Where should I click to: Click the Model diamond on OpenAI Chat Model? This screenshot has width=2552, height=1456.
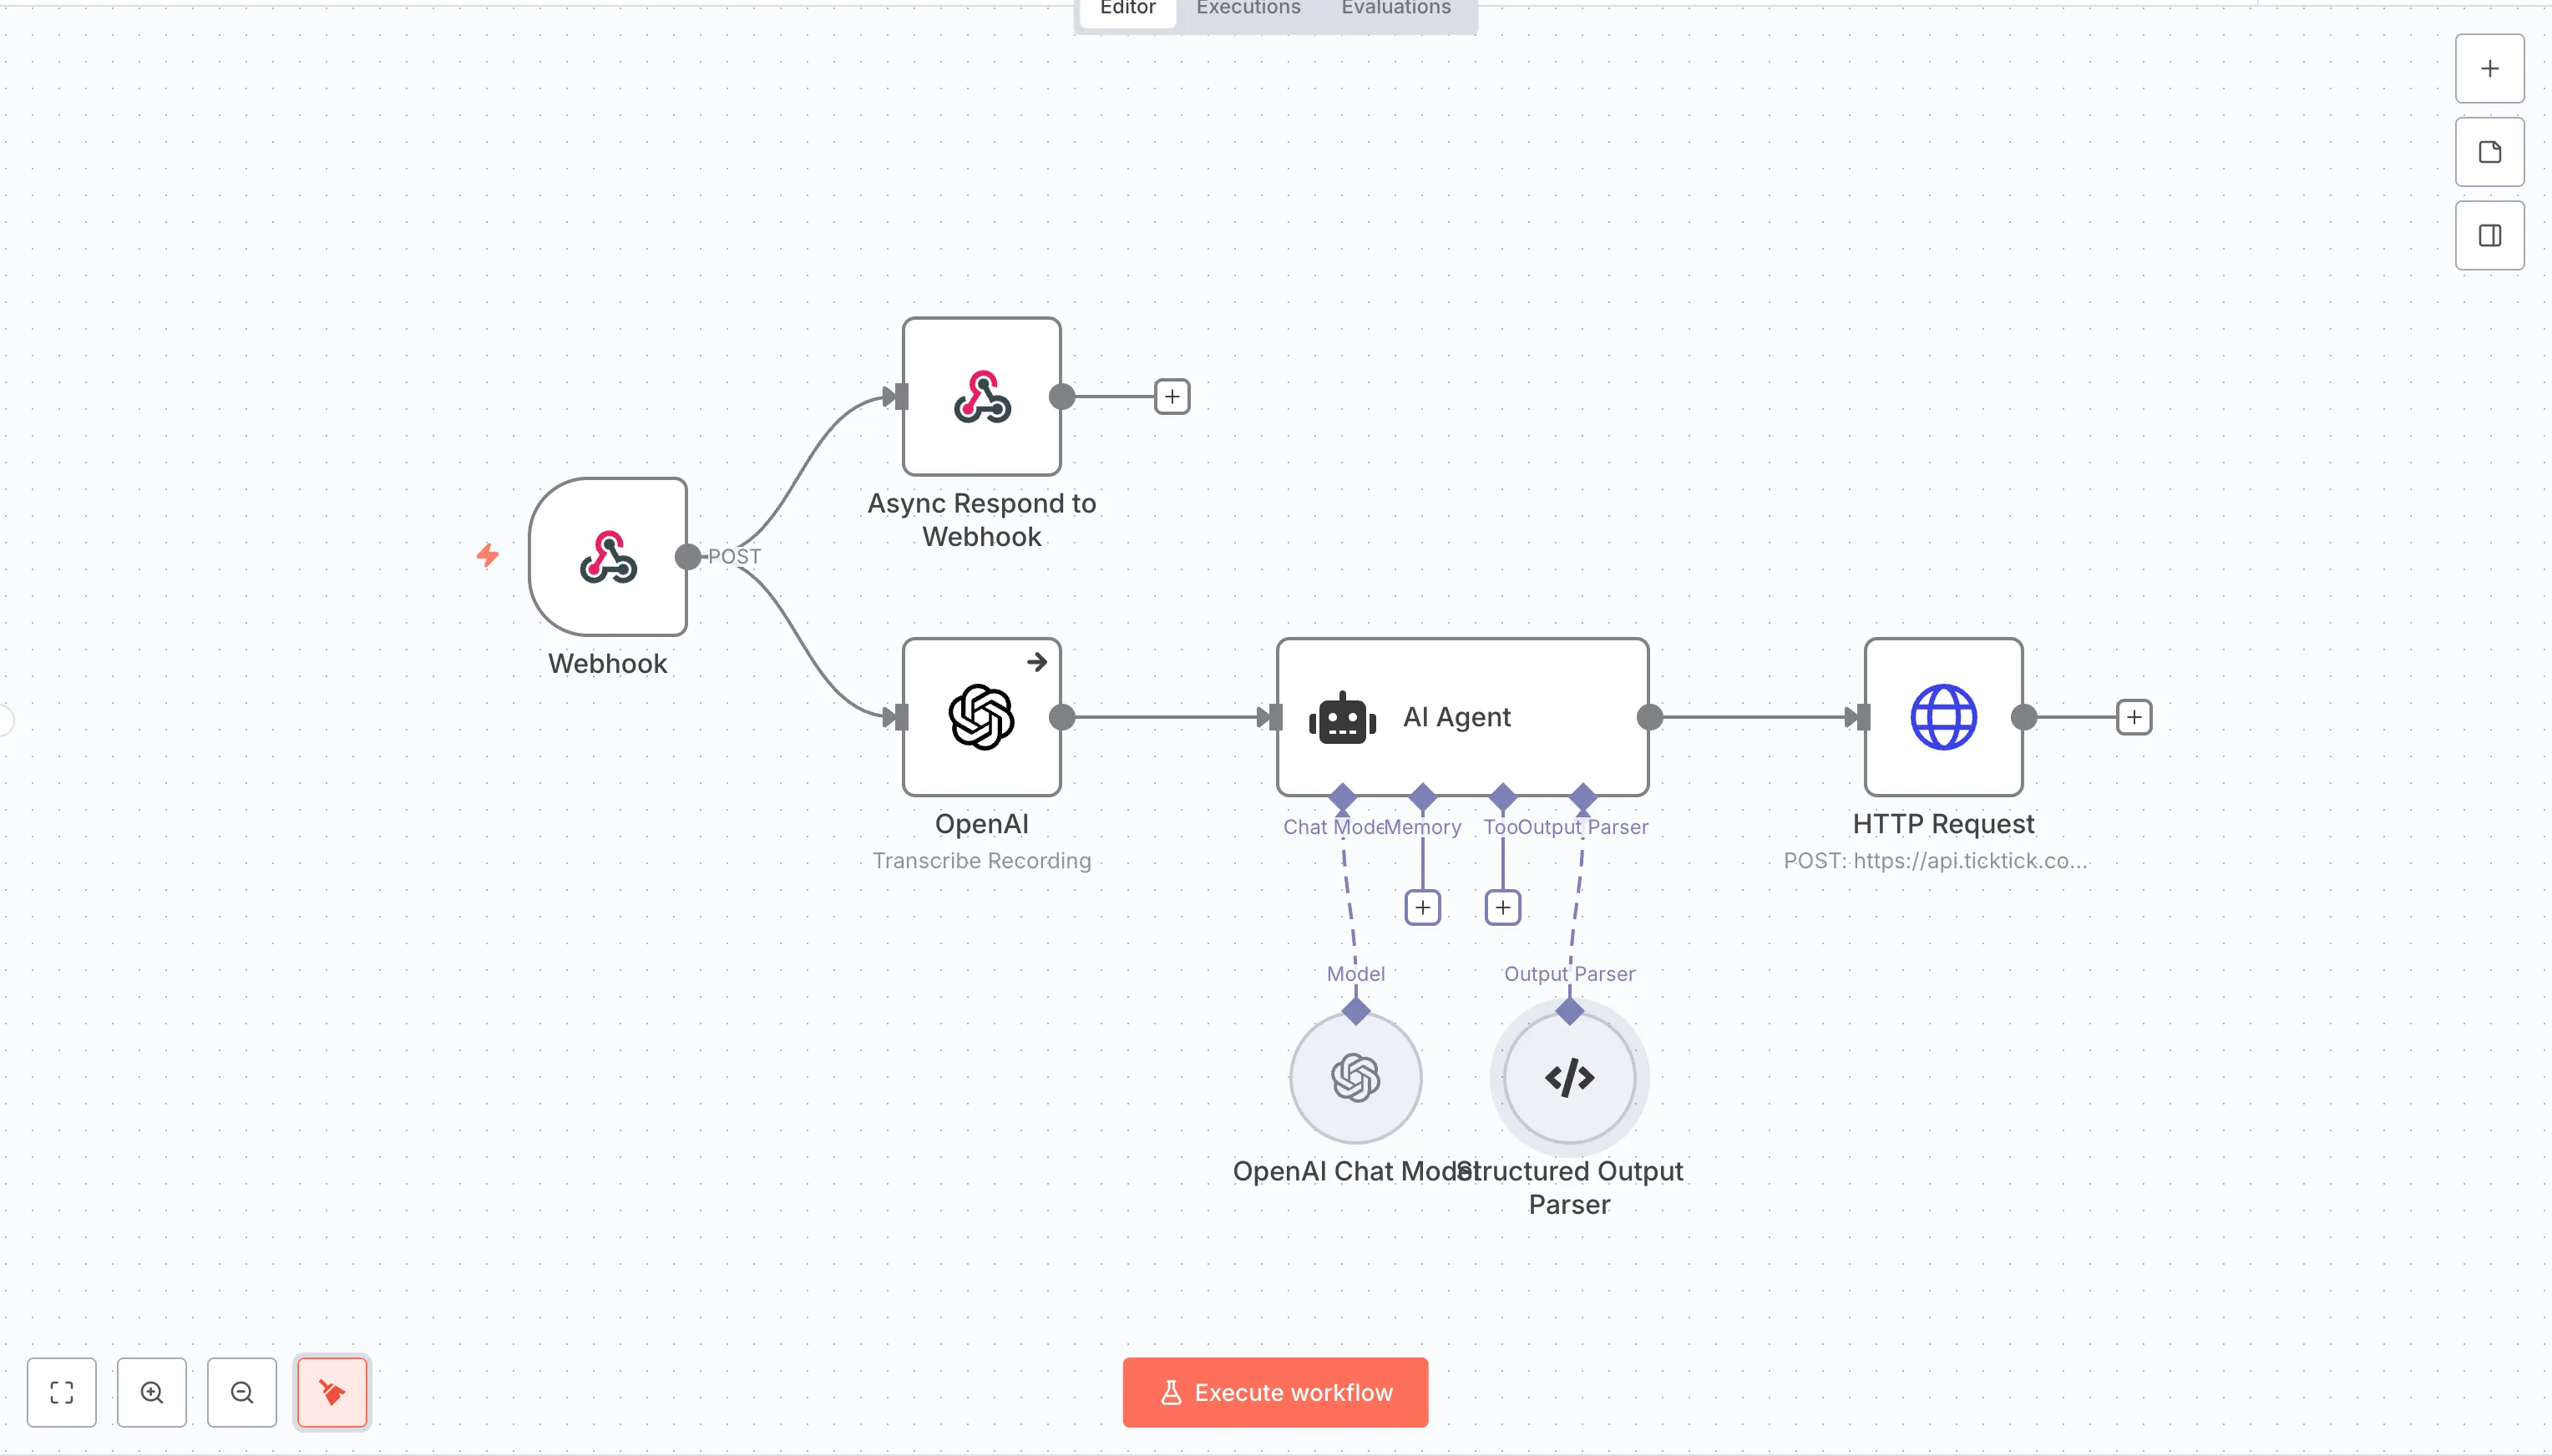tap(1355, 1011)
